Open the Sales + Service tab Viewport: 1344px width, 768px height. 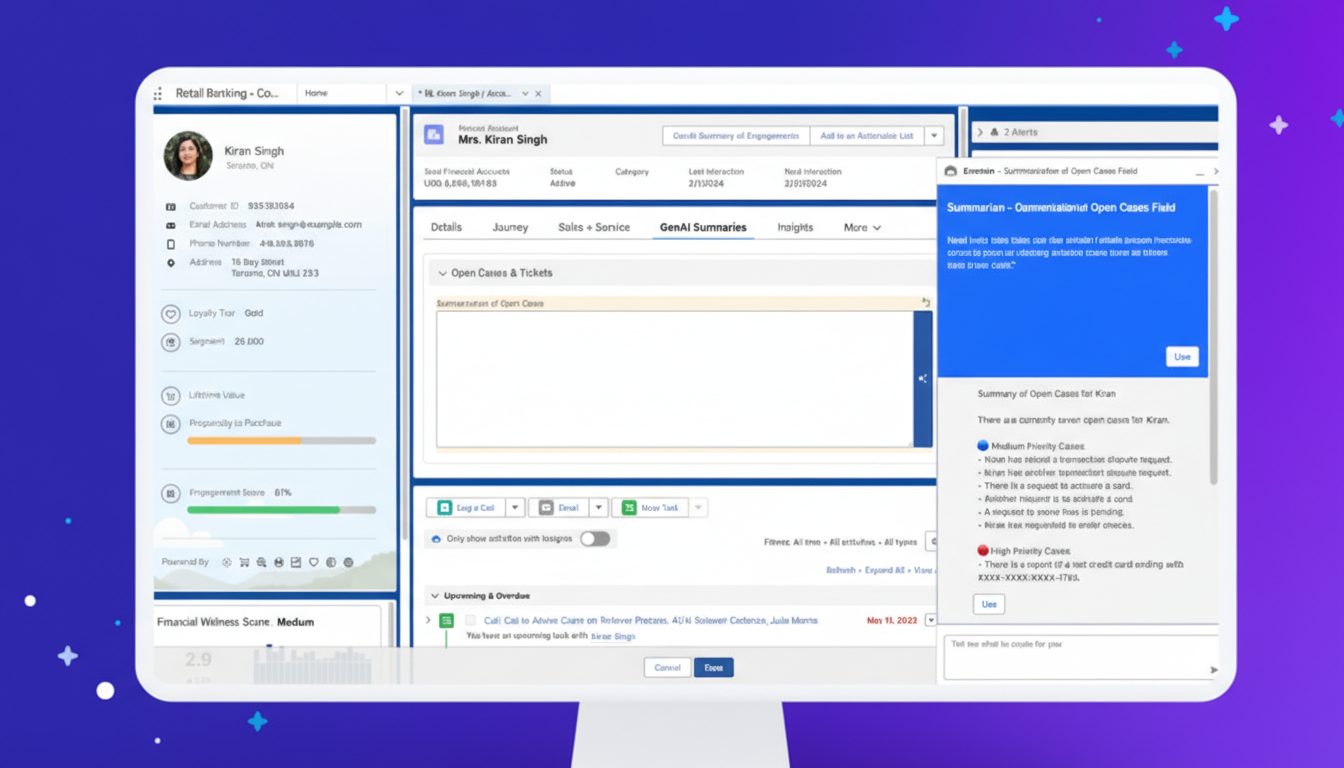coord(594,227)
